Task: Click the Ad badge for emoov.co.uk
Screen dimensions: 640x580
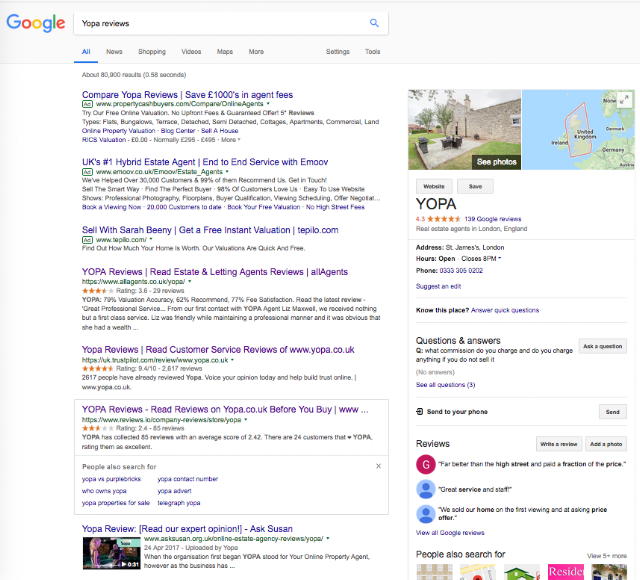Action: 87,172
